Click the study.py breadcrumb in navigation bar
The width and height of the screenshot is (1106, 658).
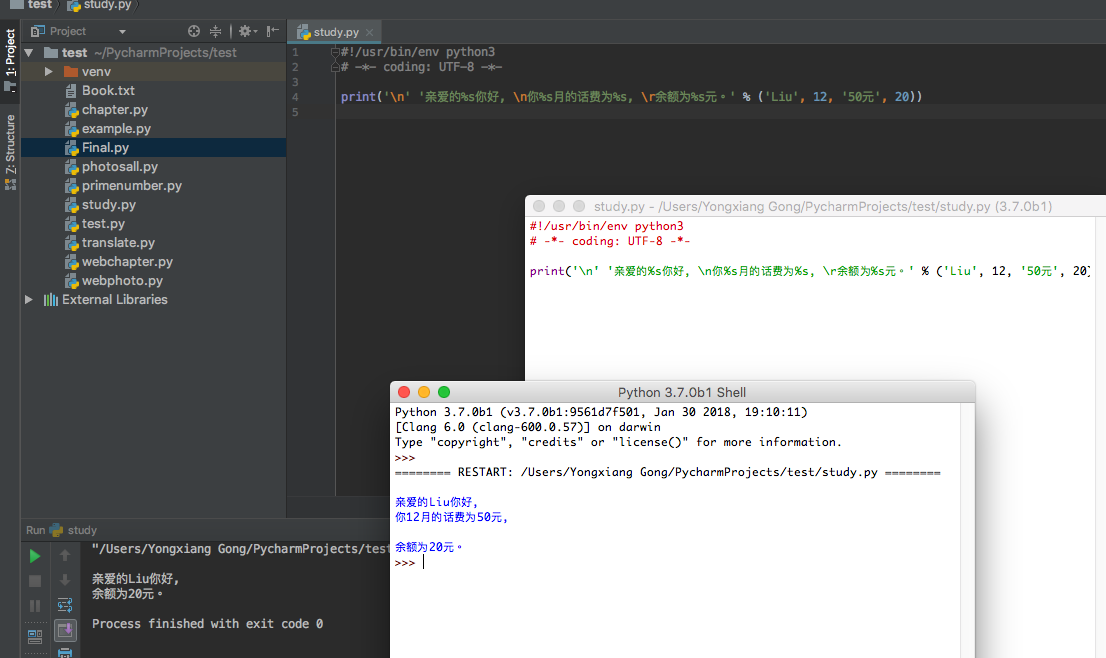click(99, 5)
